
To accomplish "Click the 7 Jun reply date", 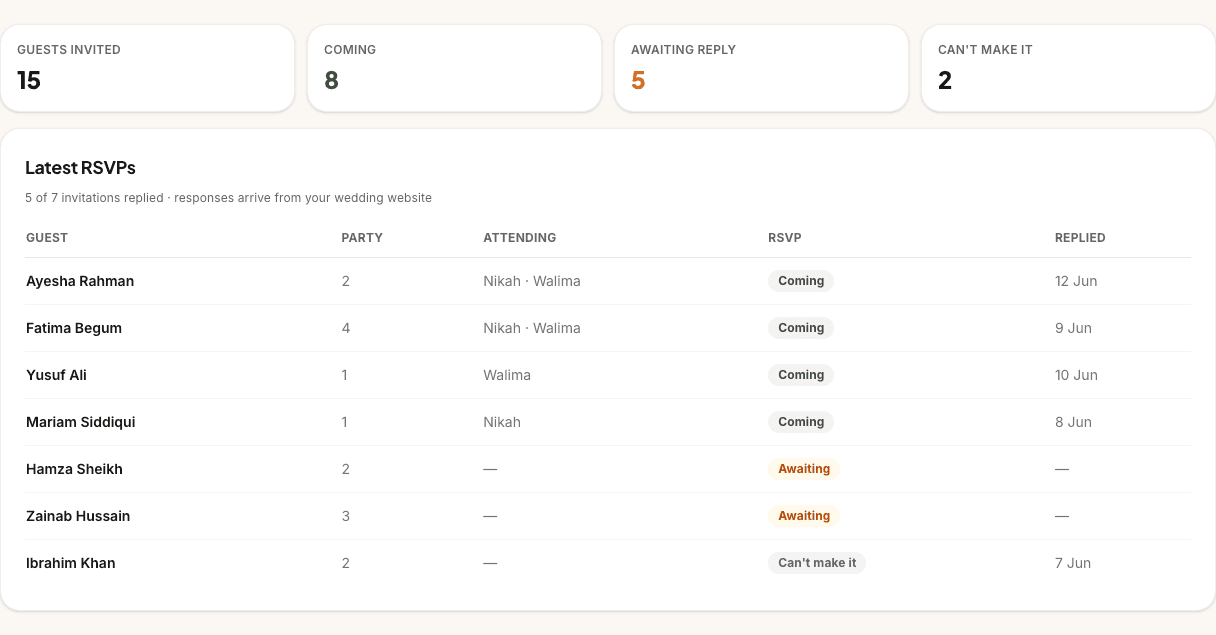I will [x=1073, y=563].
